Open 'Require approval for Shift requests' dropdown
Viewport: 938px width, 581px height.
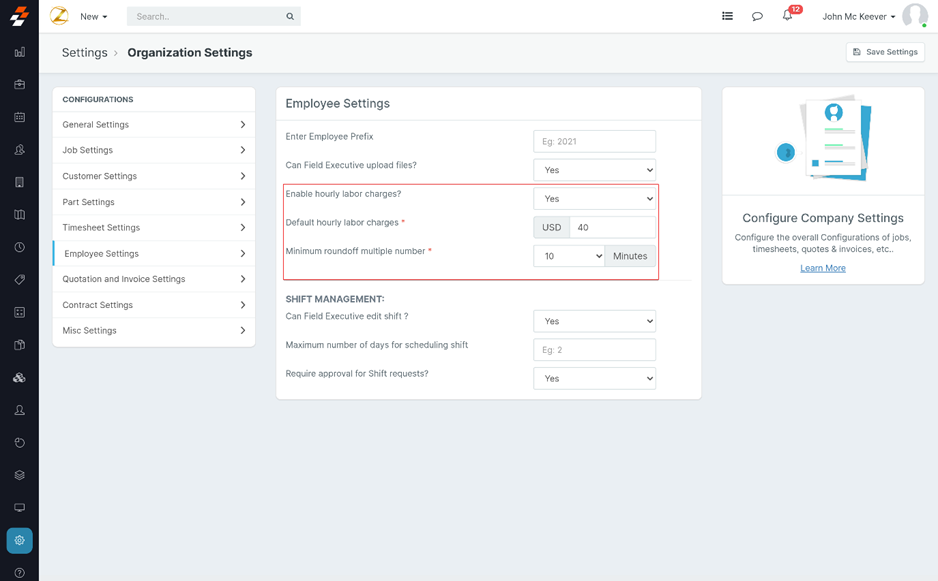point(594,378)
